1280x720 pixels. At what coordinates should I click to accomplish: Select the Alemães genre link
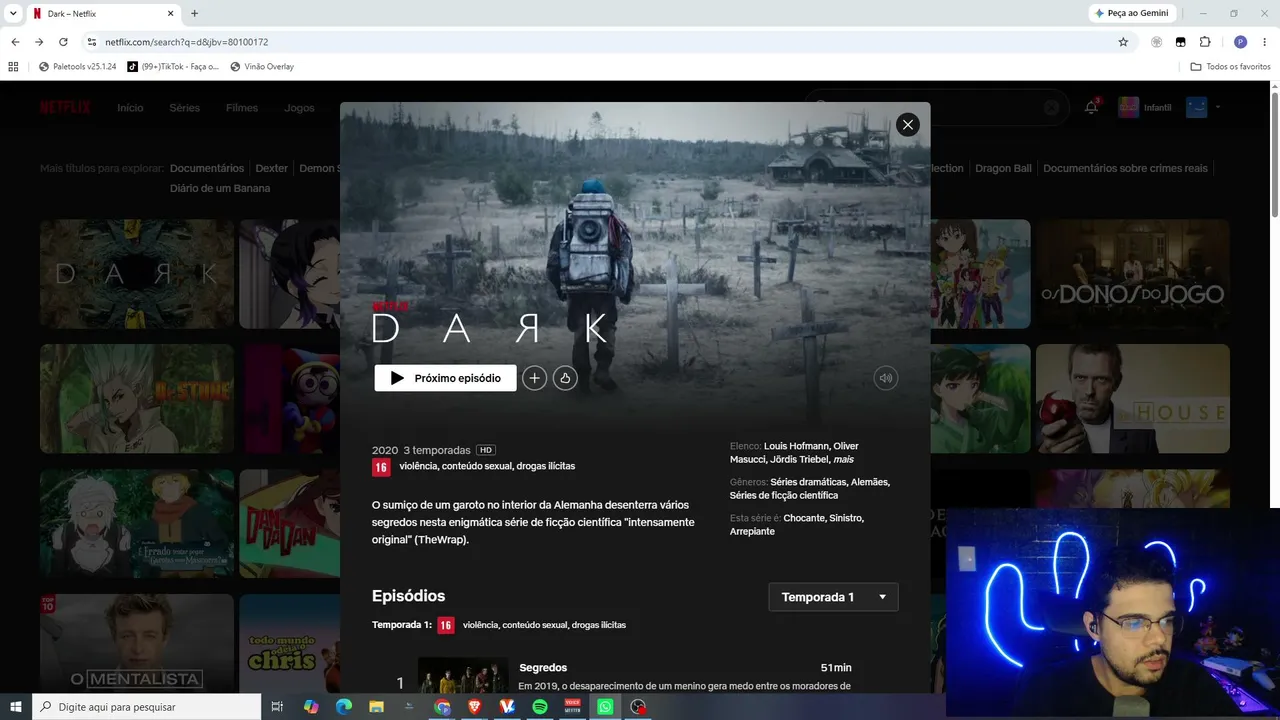(x=870, y=482)
